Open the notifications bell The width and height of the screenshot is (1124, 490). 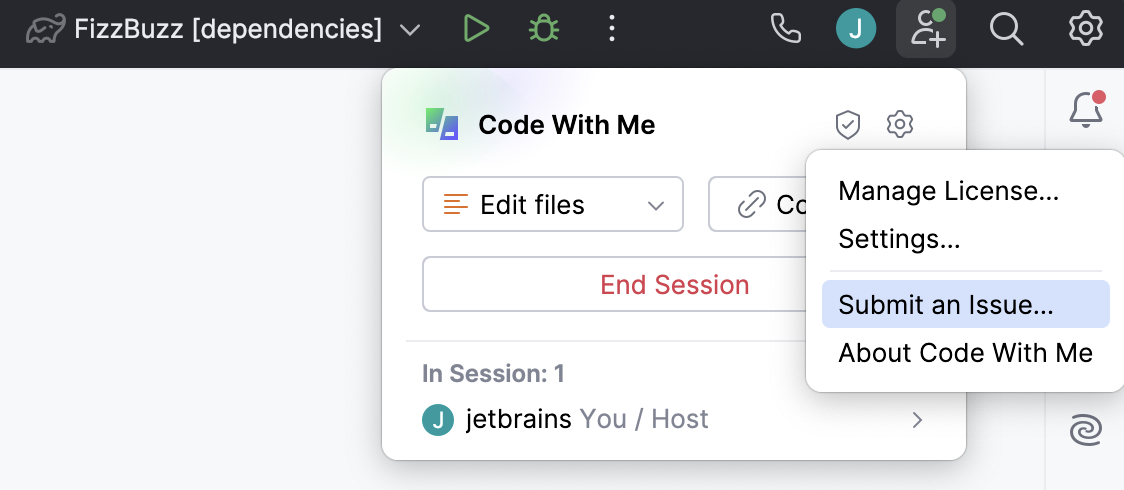click(1085, 111)
